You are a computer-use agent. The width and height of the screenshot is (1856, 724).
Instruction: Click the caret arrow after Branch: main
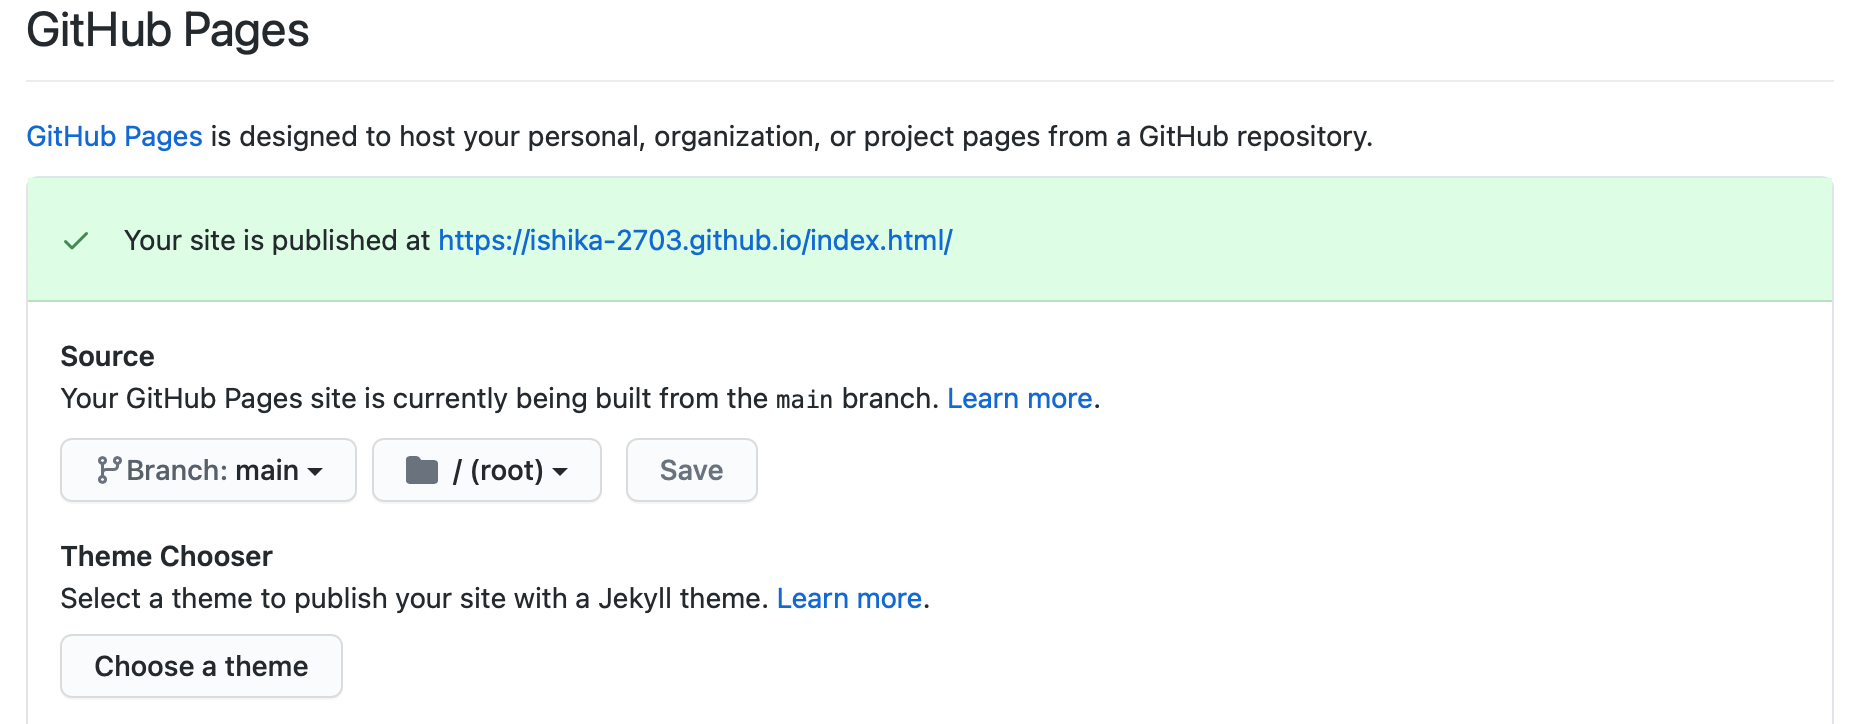[x=316, y=471]
